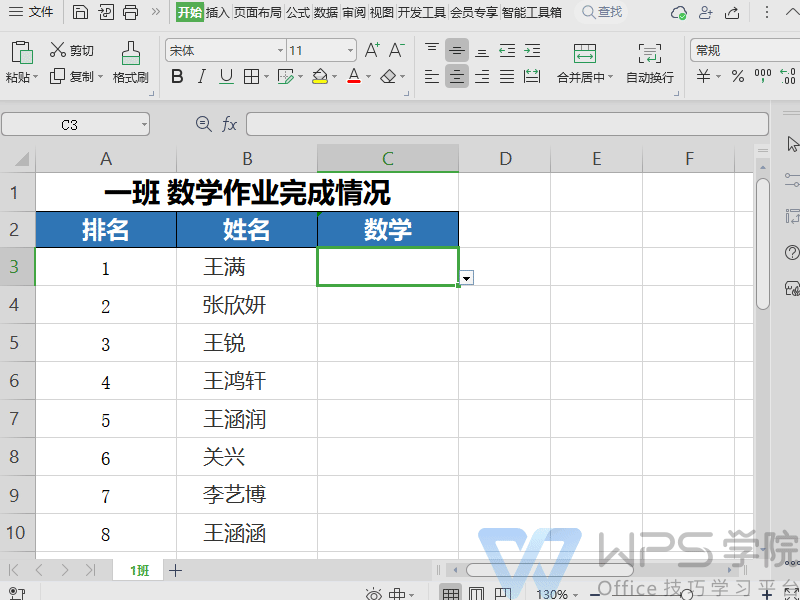This screenshot has width=800, height=600.
Task: Switch to the 插入 tab
Action: coord(218,12)
